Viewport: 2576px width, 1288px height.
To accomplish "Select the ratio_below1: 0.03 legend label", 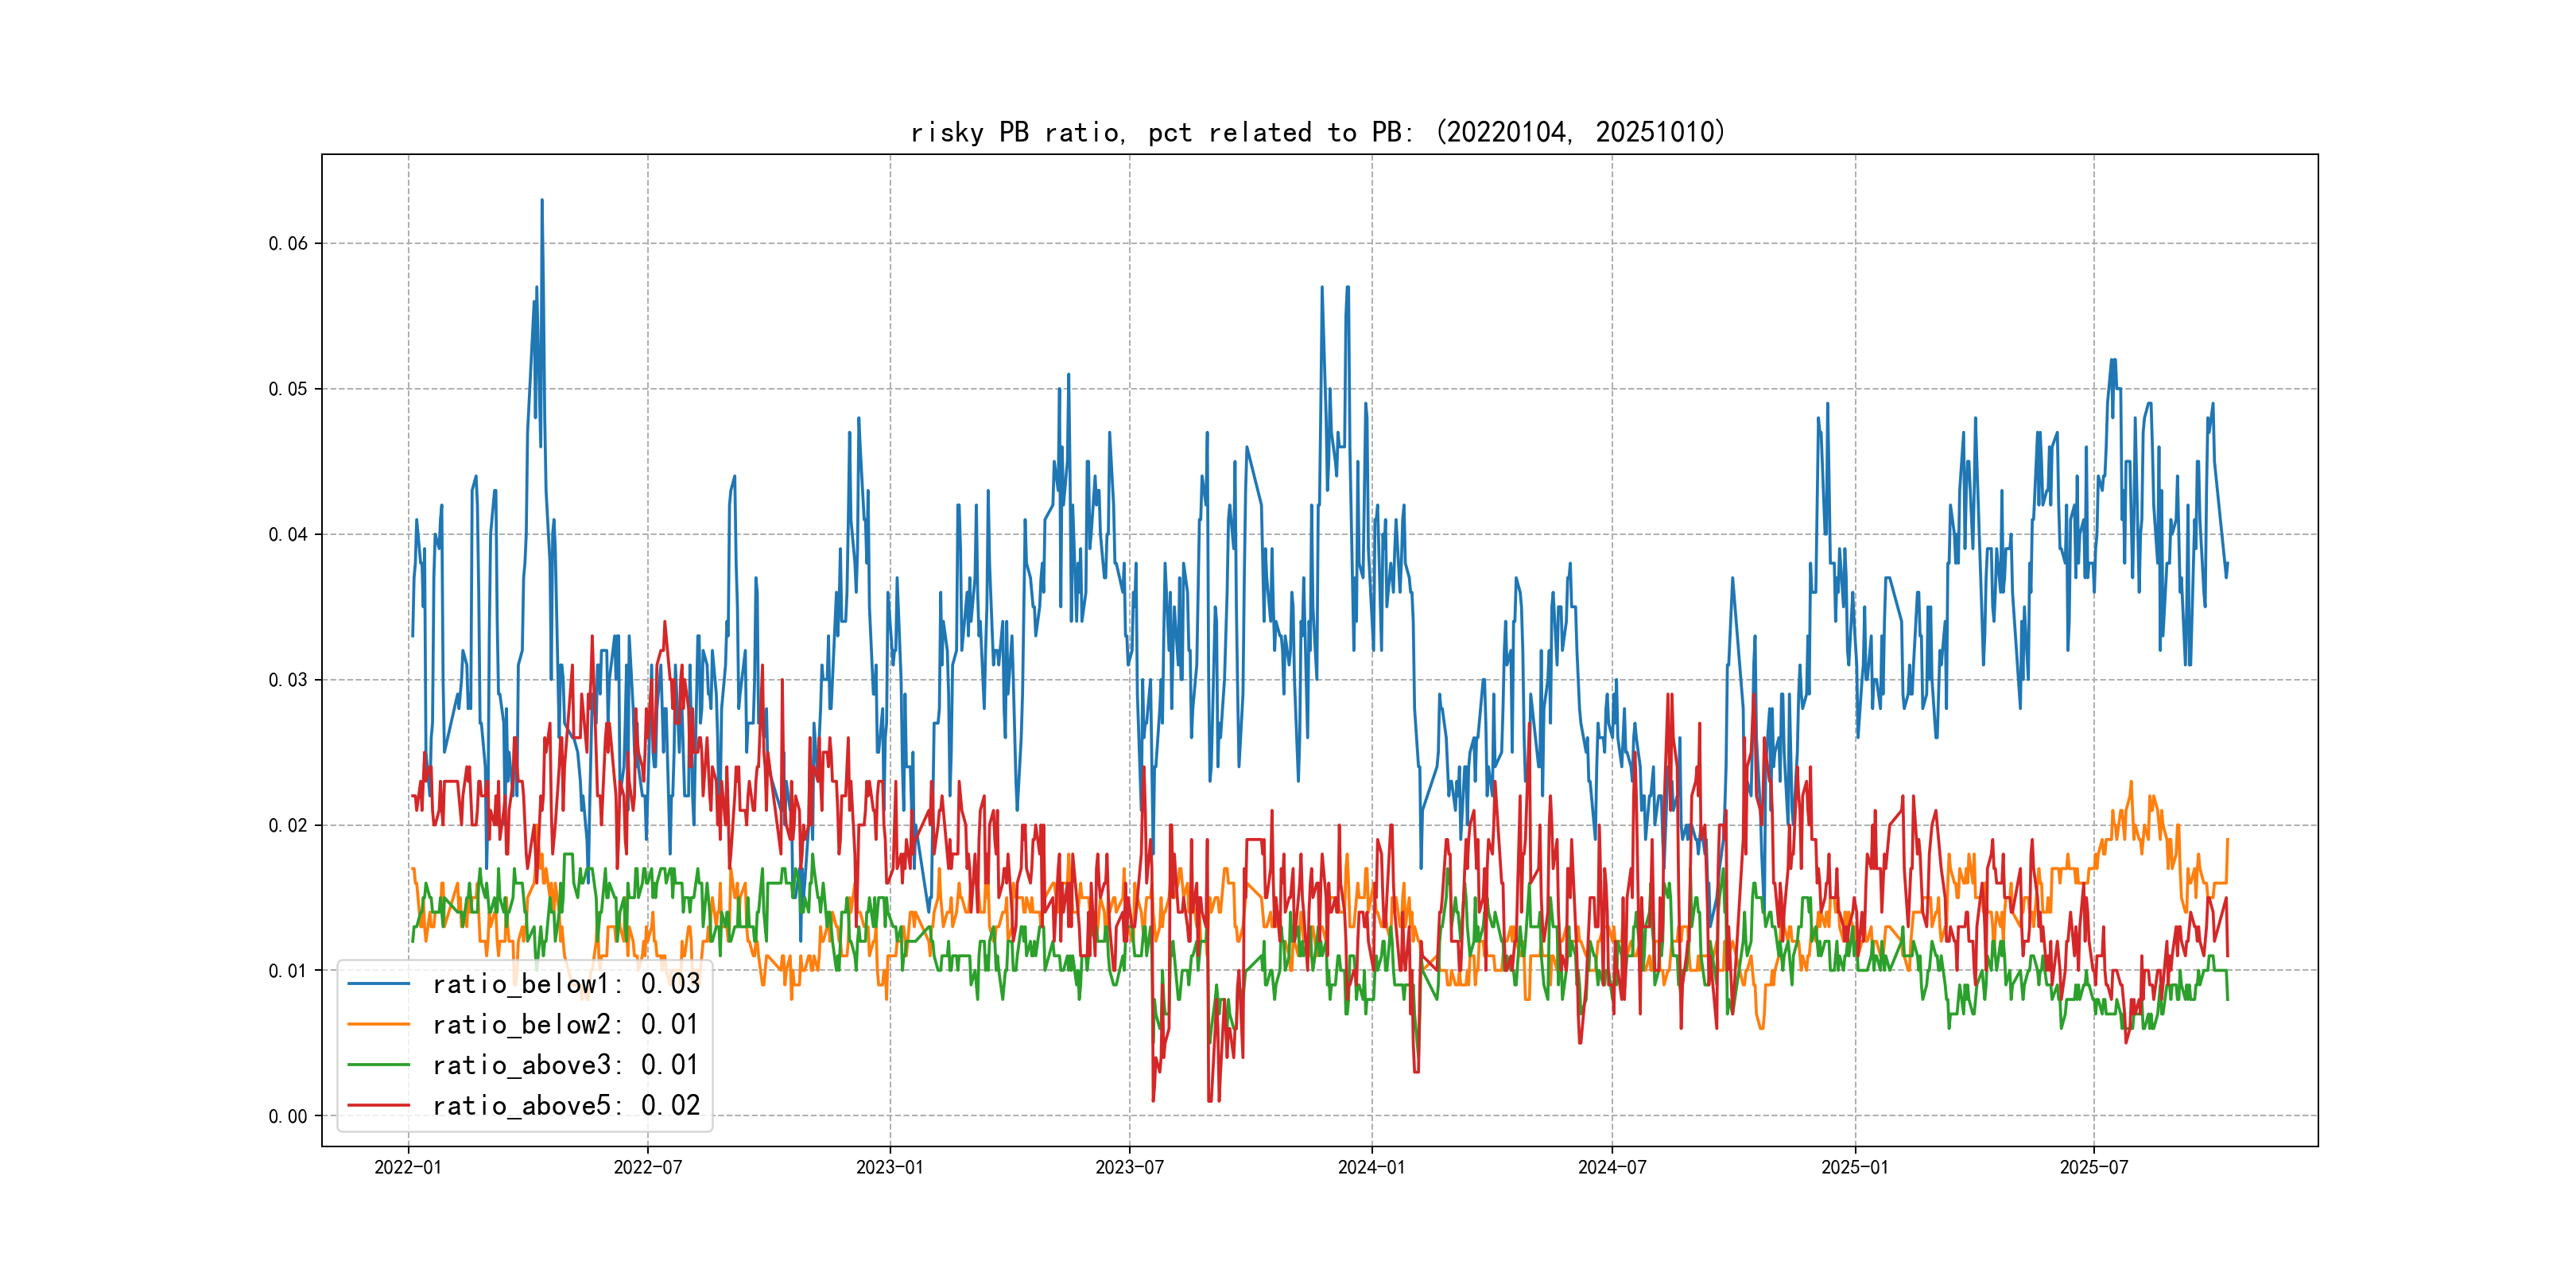I will coord(566,984).
